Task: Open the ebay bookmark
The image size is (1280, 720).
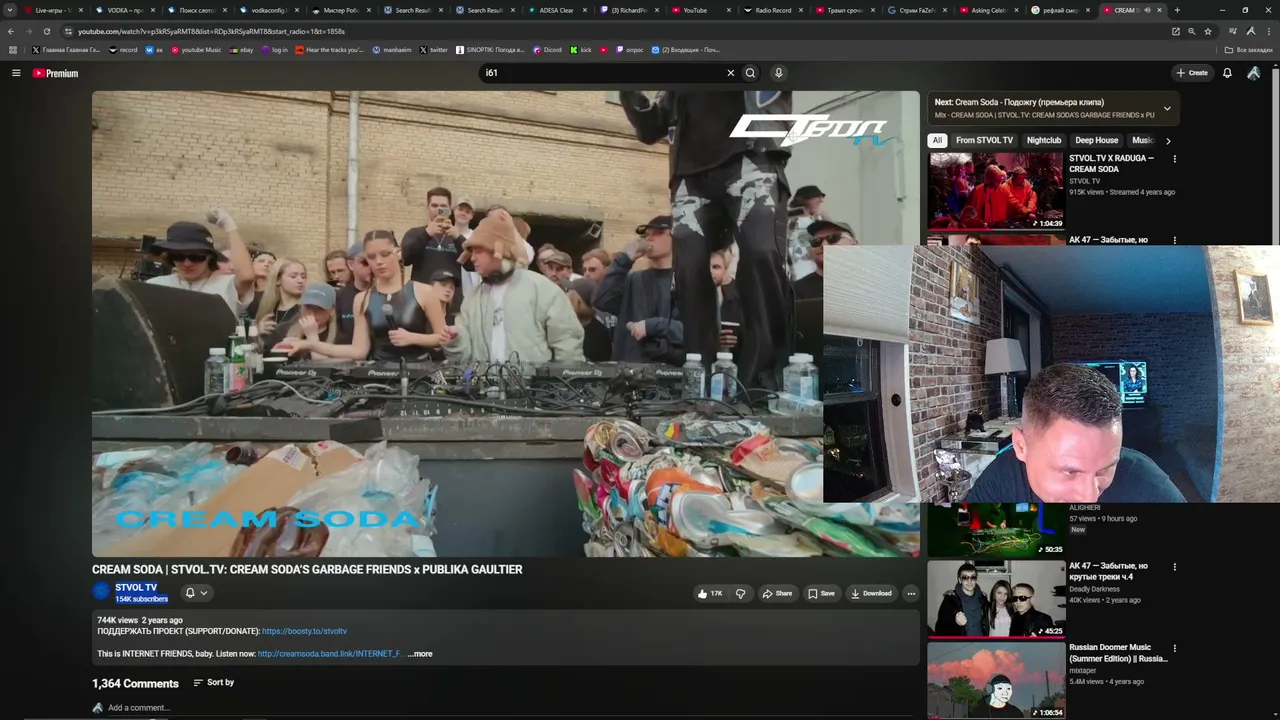Action: coord(242,50)
